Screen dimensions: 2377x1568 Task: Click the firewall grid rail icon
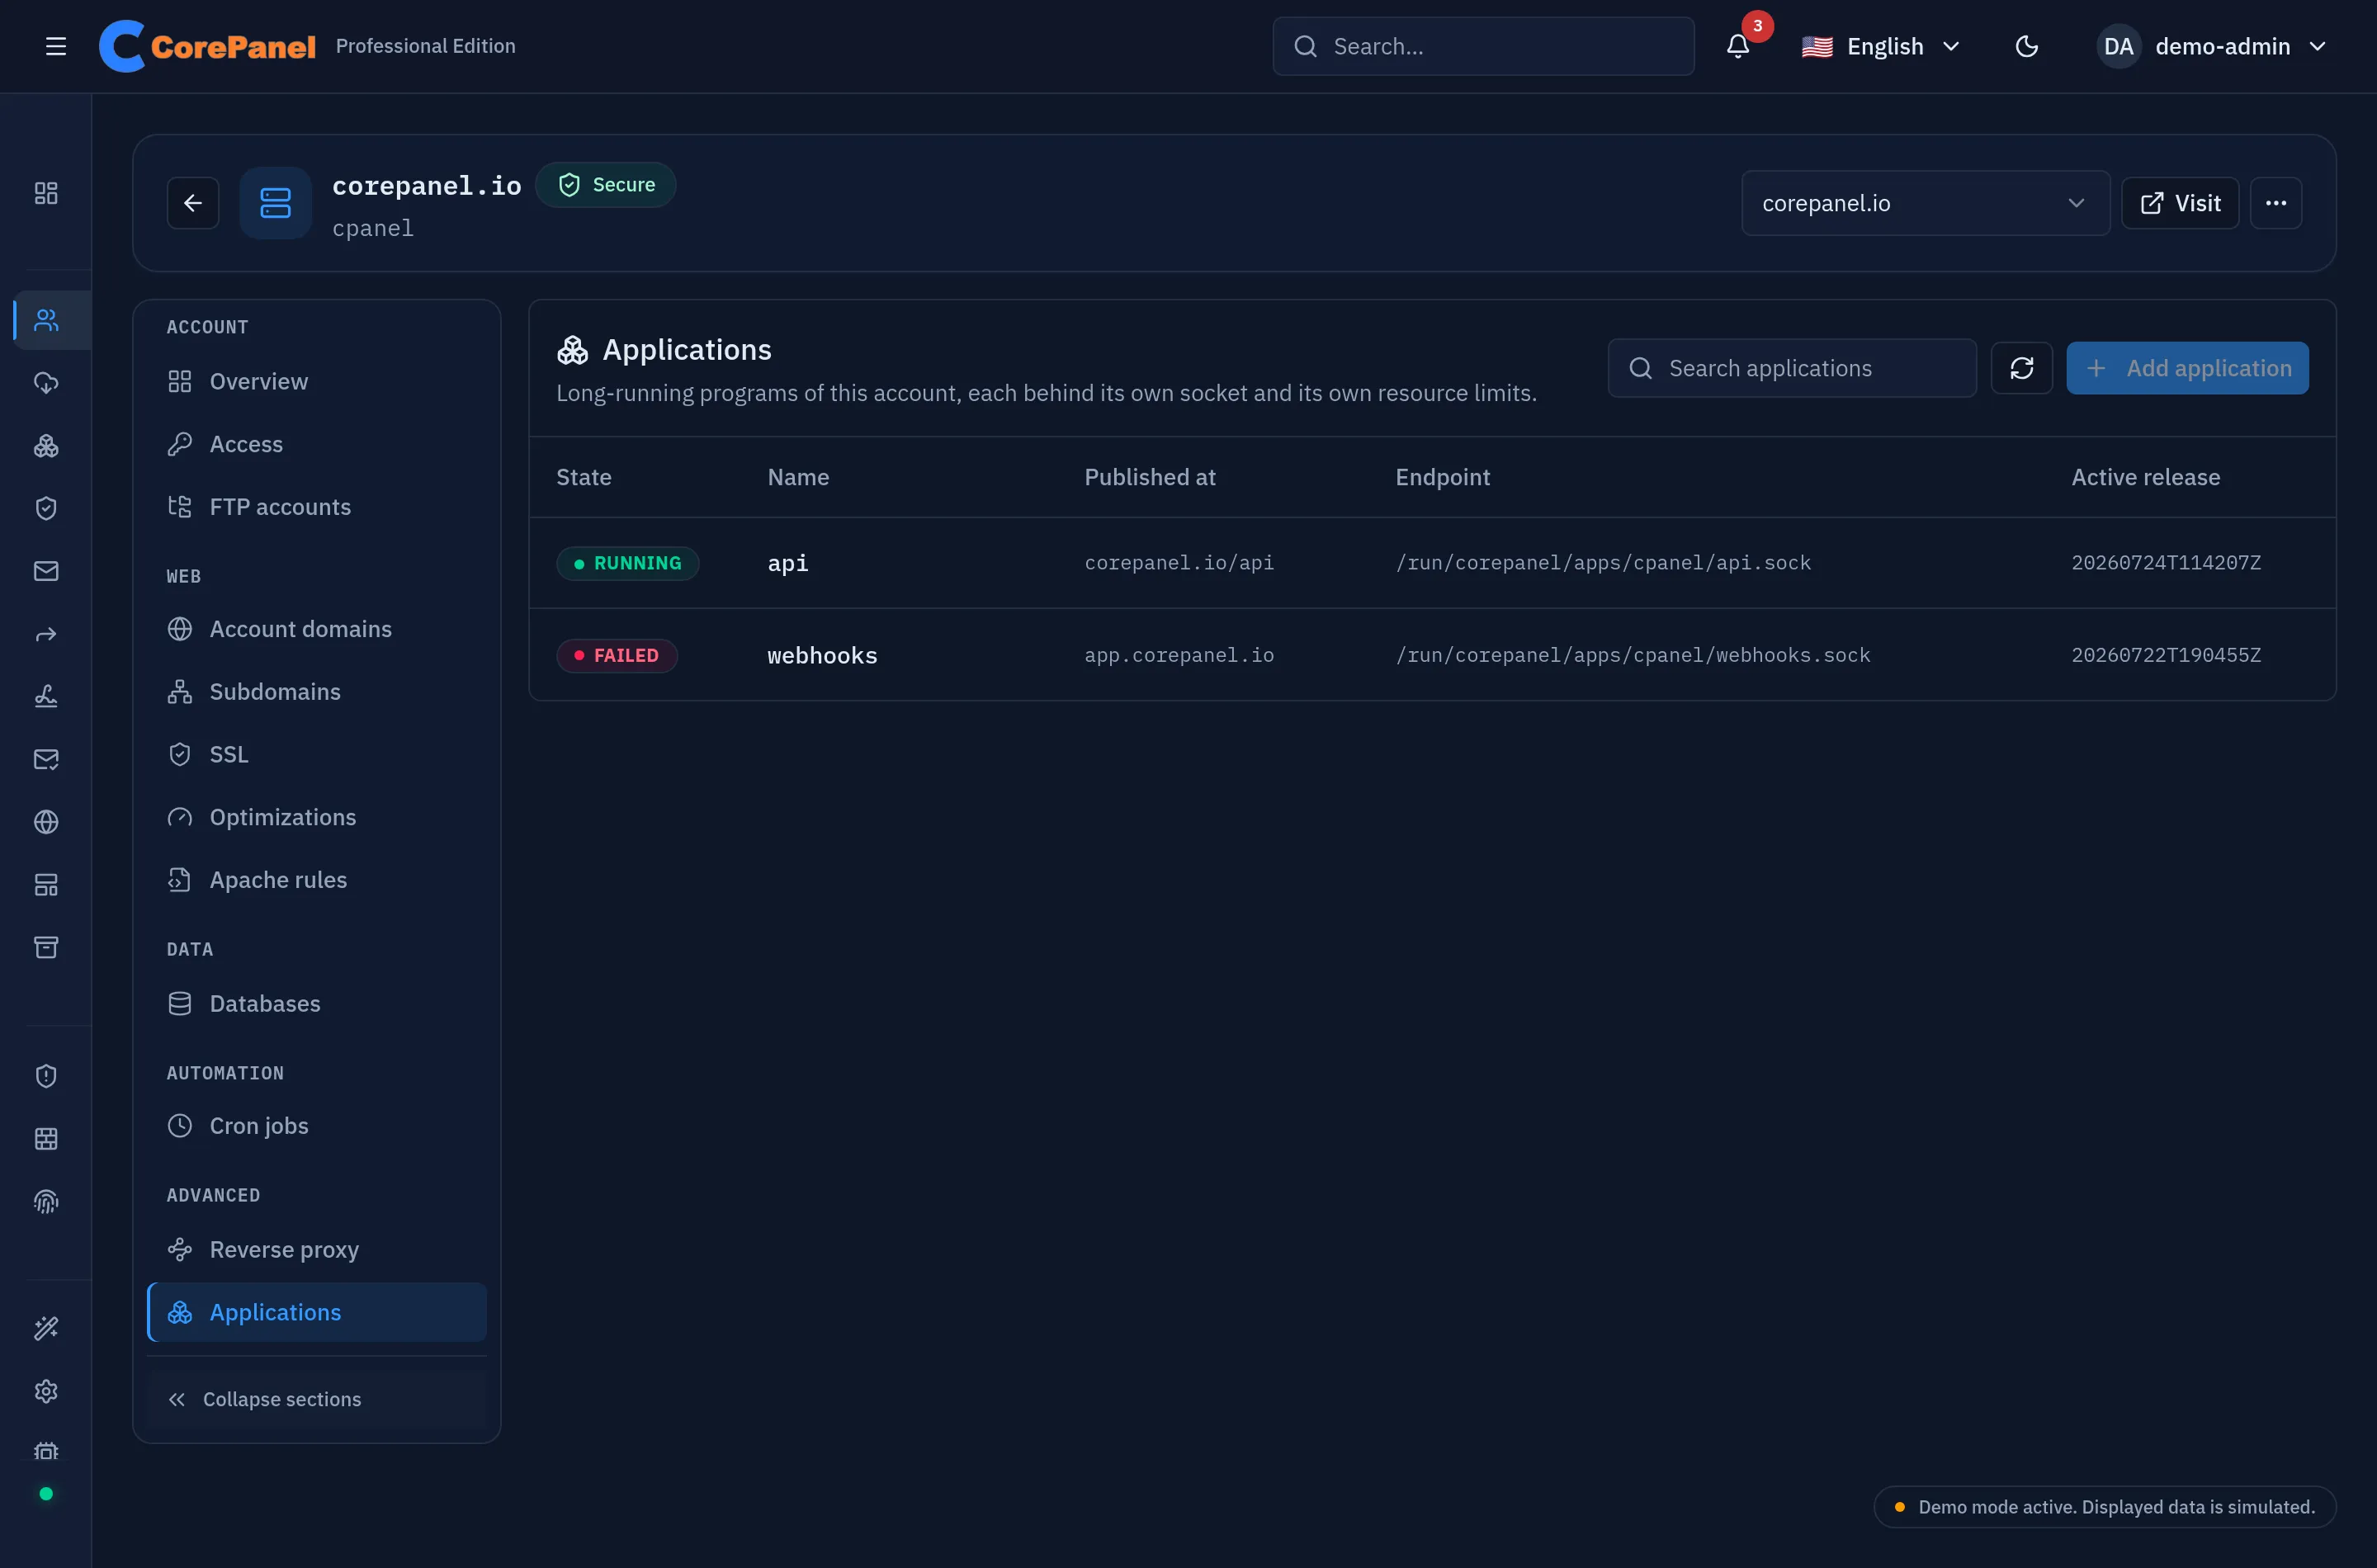(46, 1139)
